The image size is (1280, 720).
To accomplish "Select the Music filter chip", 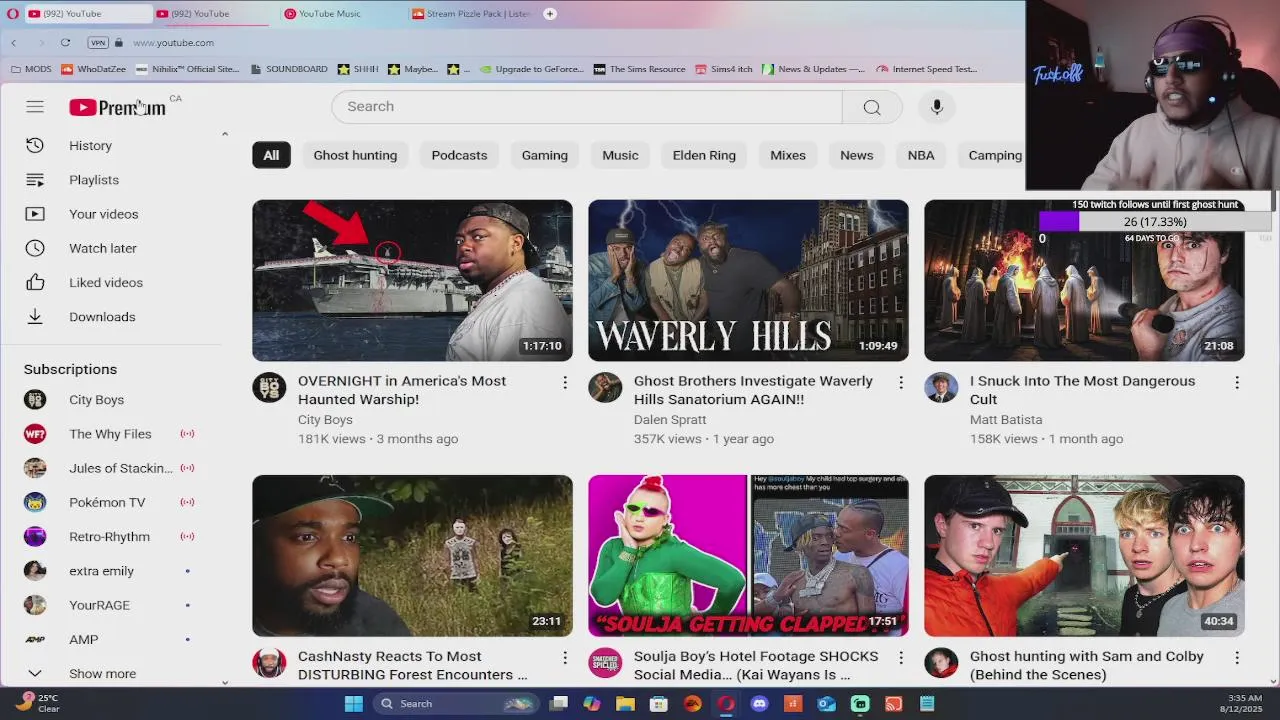I will click(x=620, y=155).
